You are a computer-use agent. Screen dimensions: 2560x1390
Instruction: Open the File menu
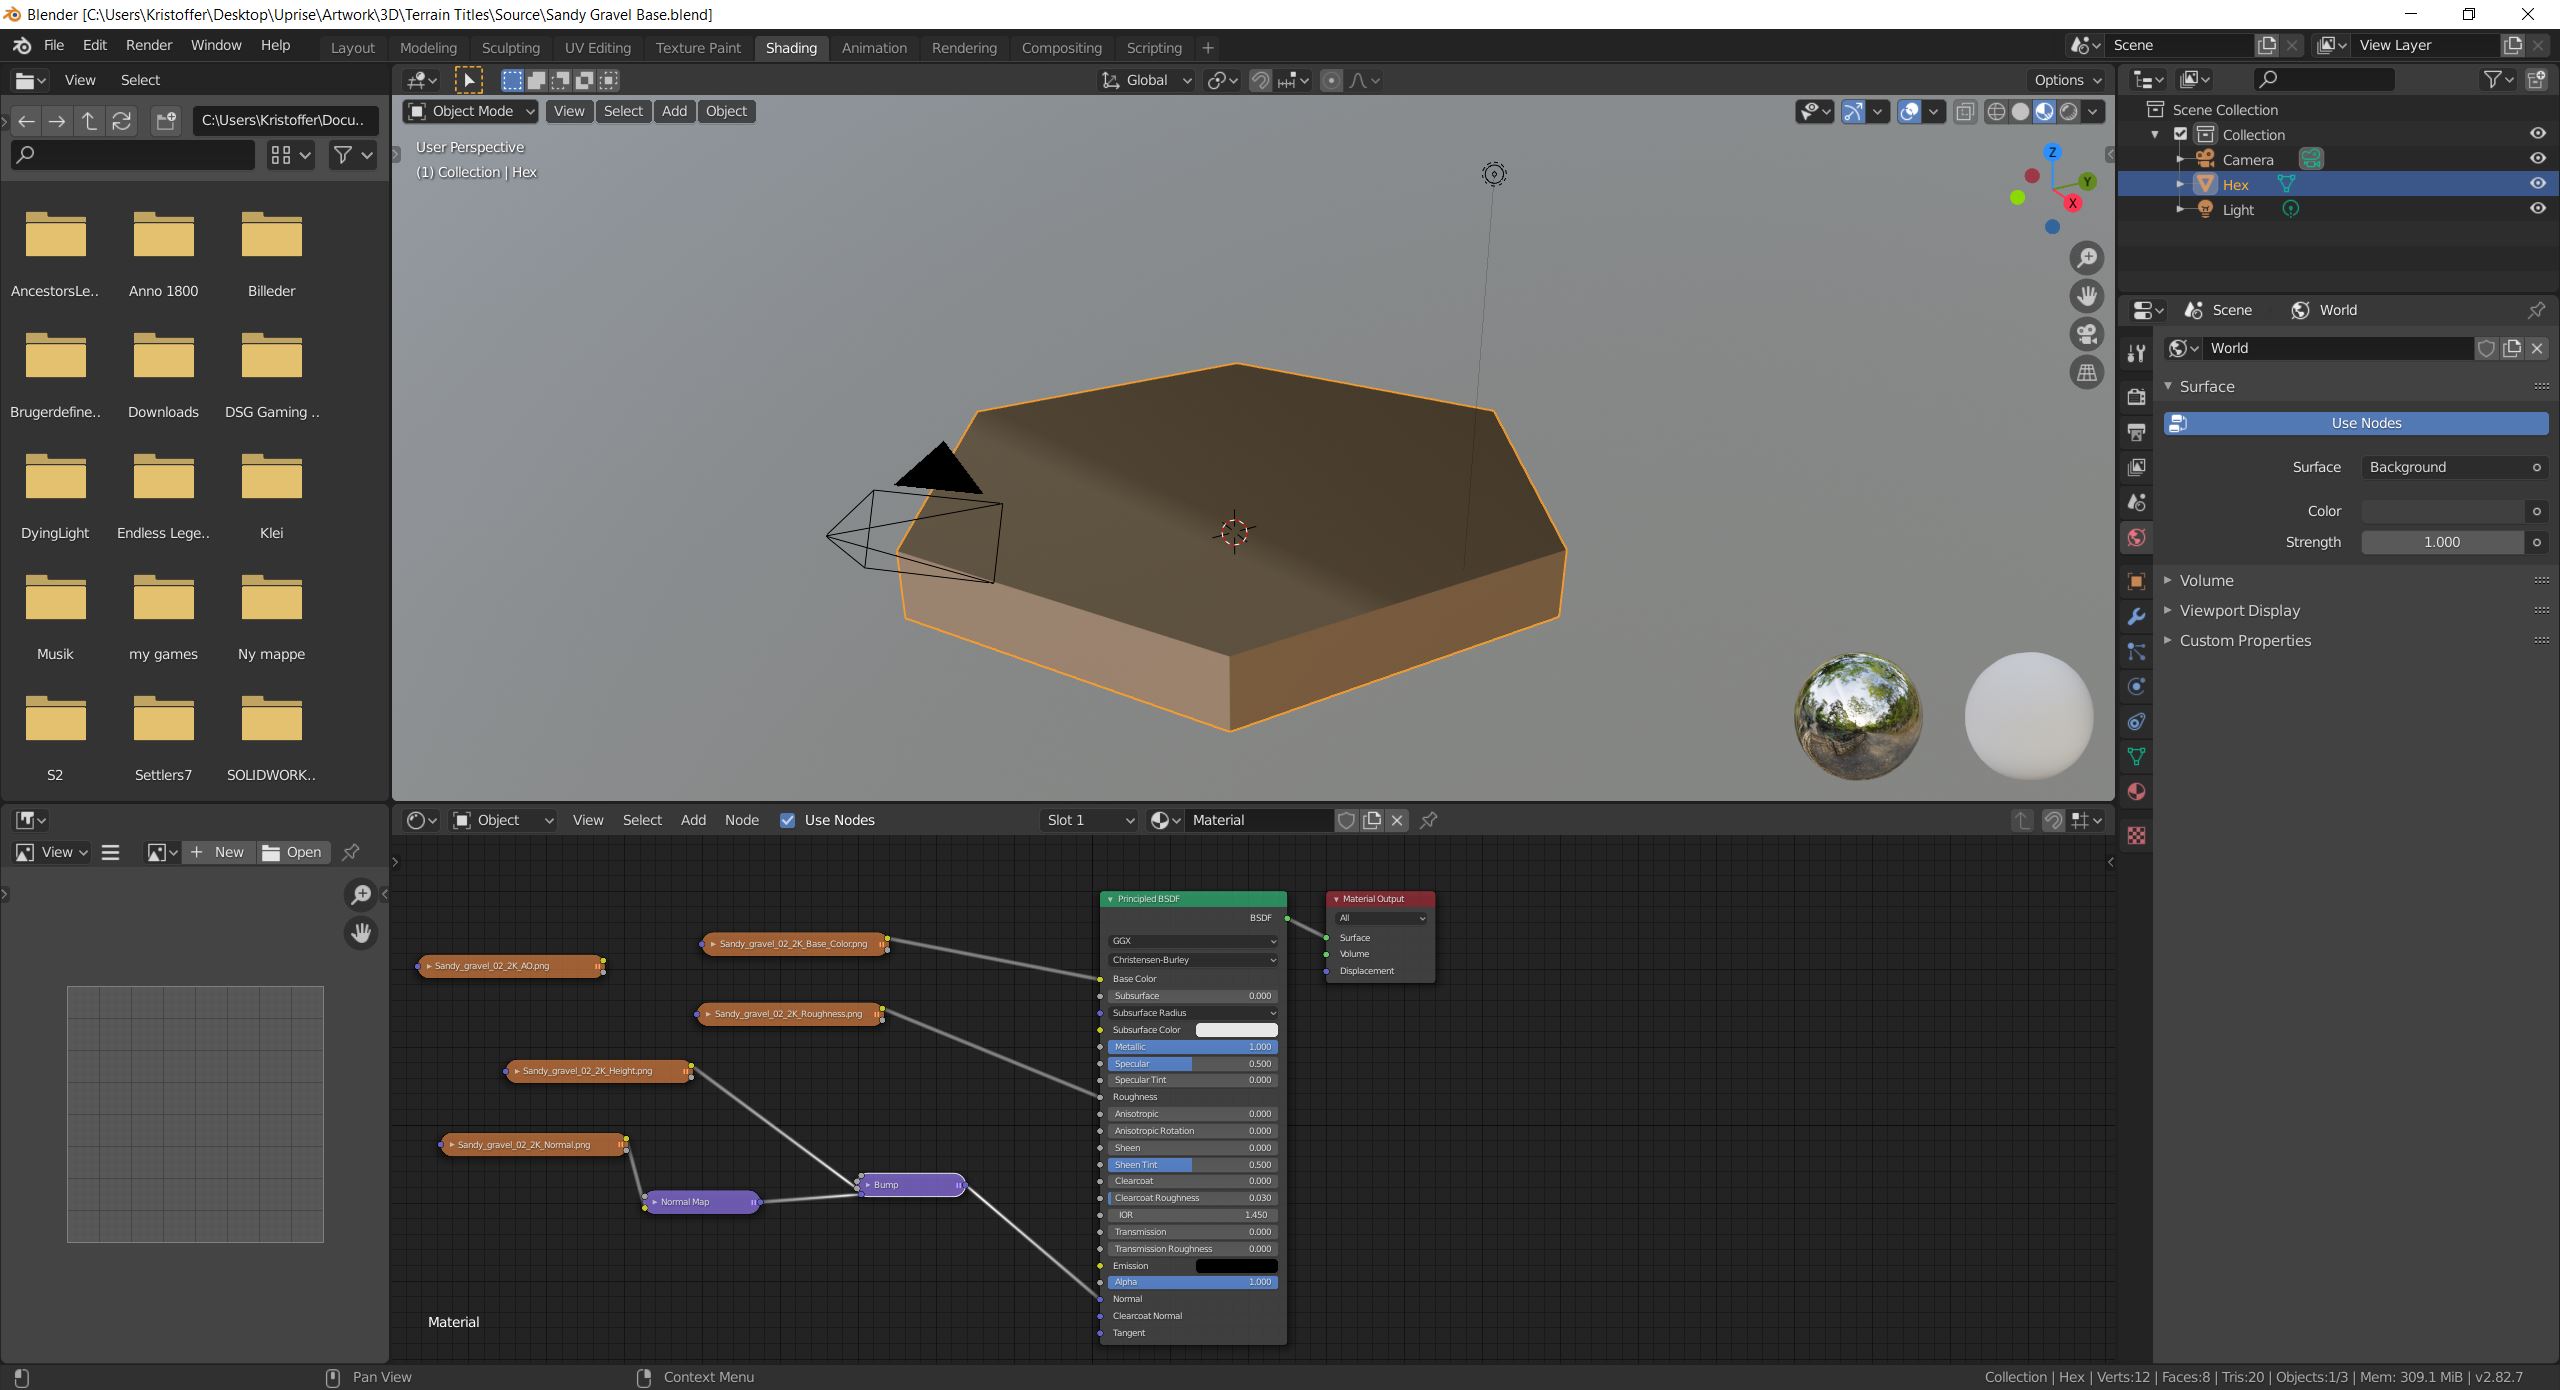54,45
